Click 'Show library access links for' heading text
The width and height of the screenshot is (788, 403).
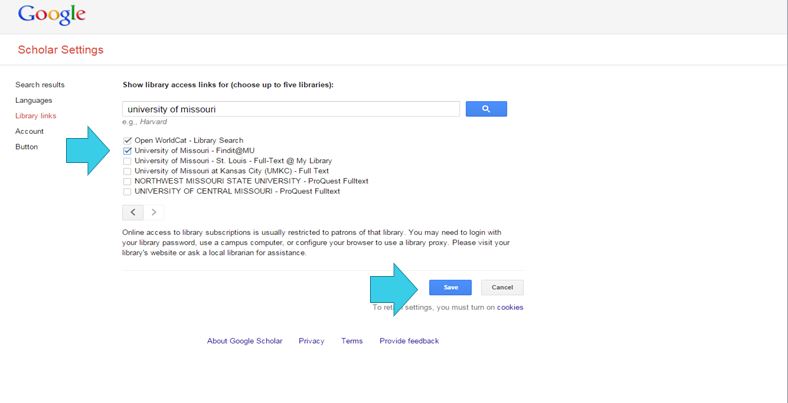pyautogui.click(x=228, y=85)
